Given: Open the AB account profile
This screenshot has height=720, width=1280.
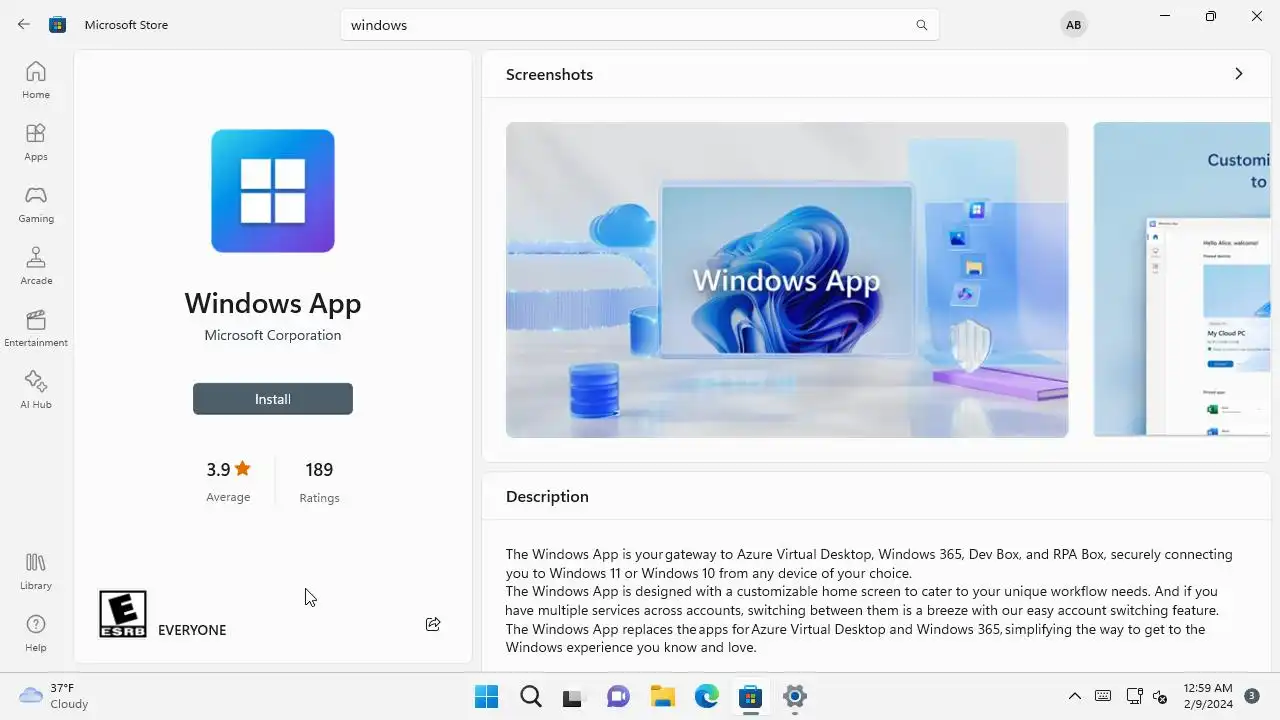Looking at the screenshot, I should [1074, 25].
